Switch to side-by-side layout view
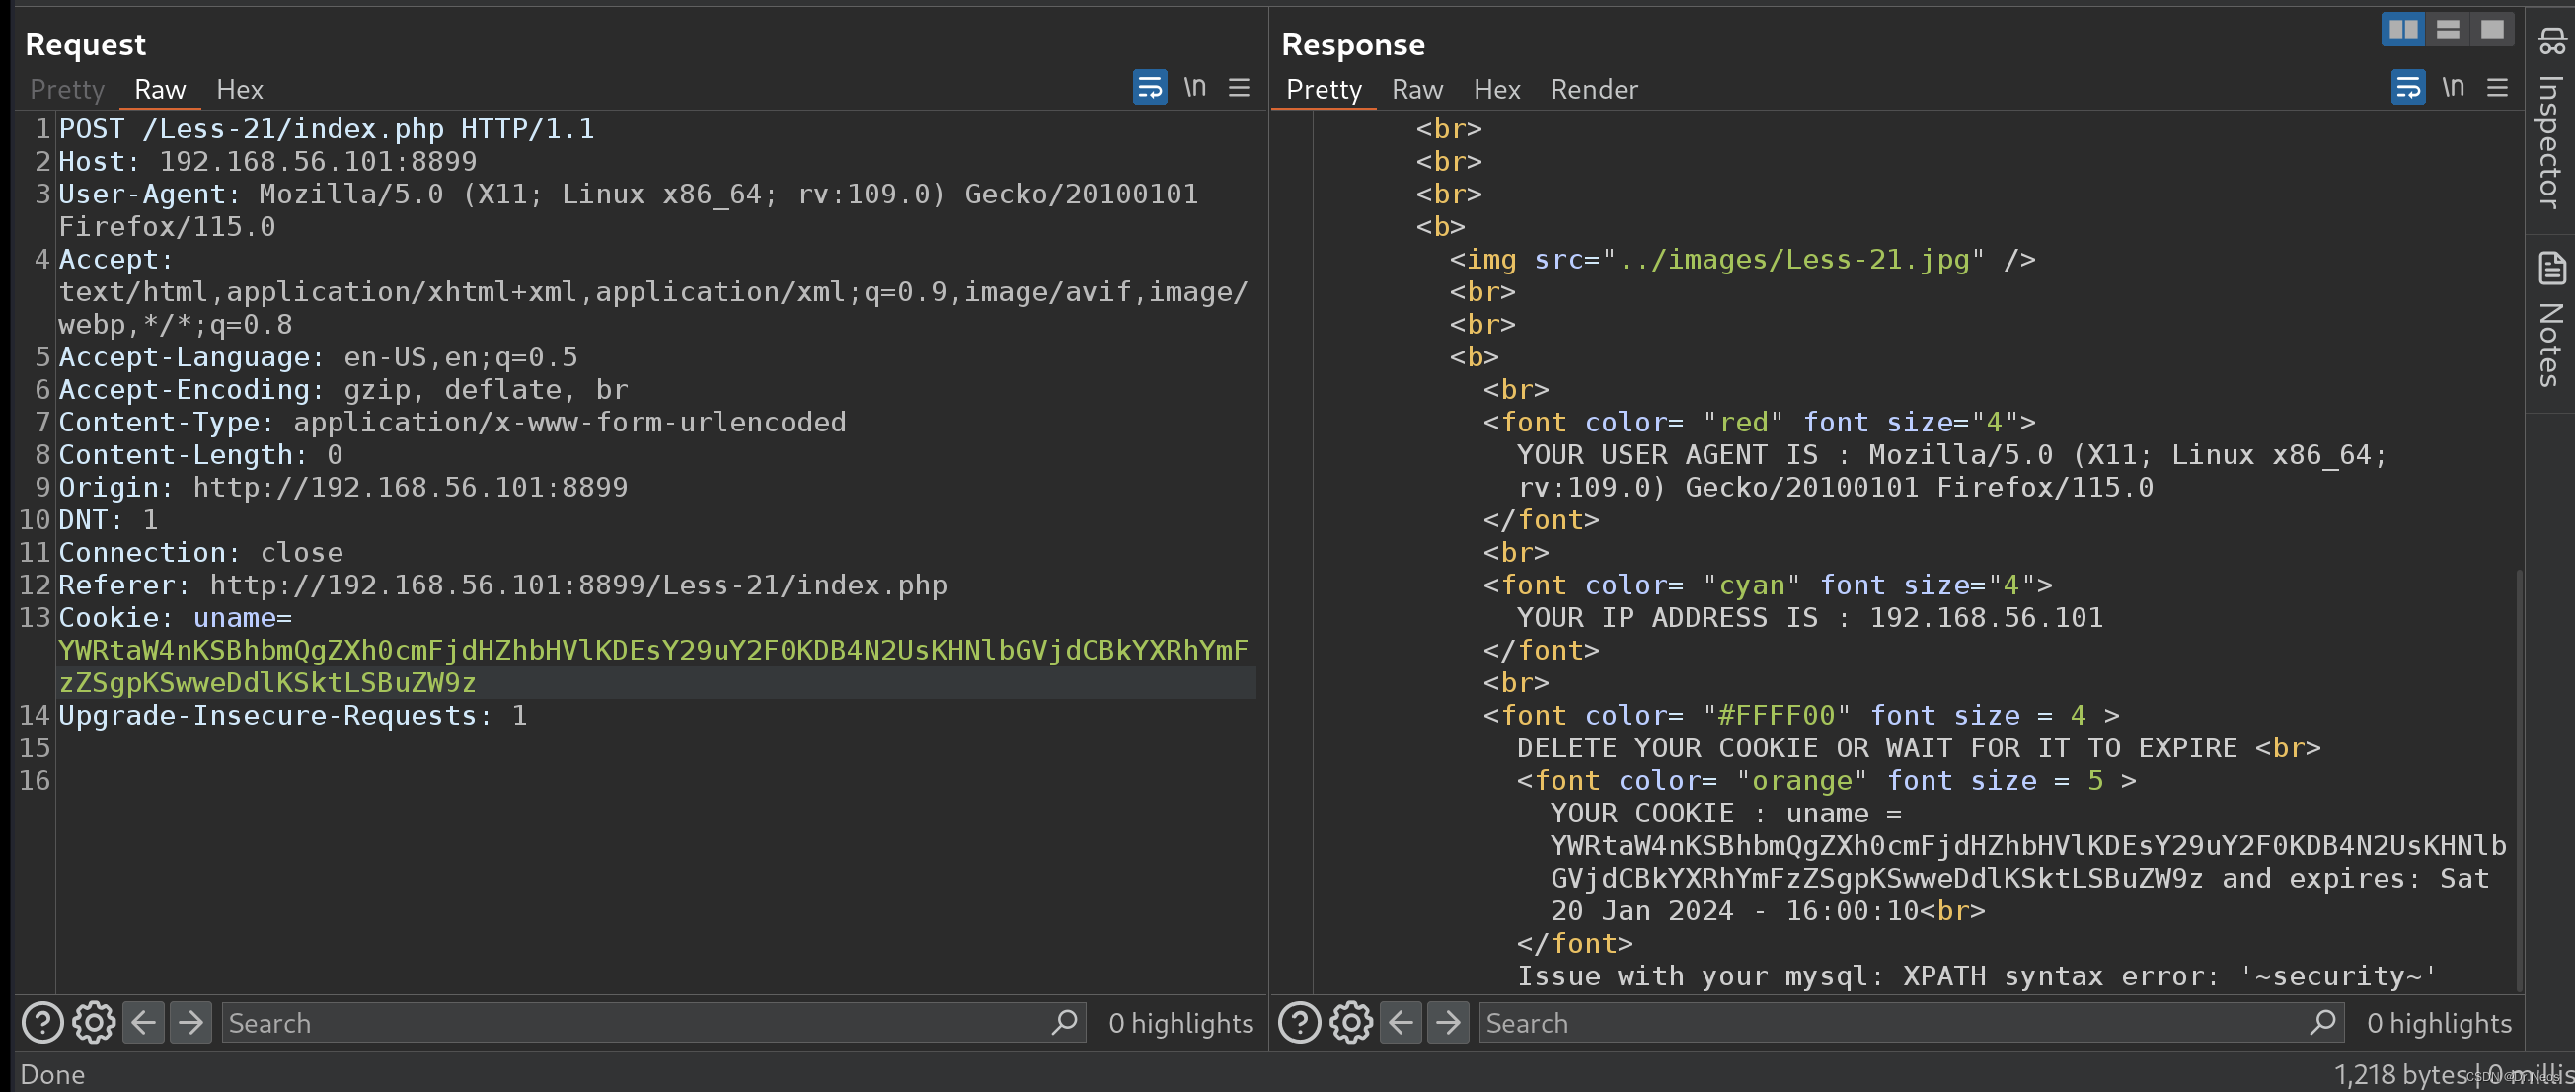 click(2404, 29)
